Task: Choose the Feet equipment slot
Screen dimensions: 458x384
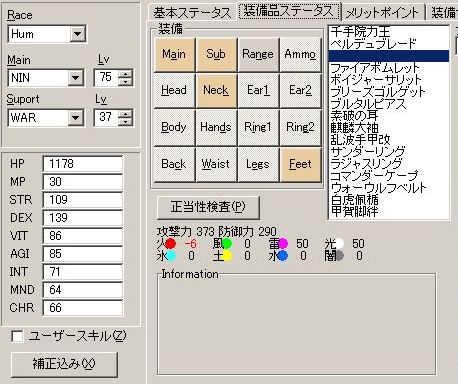Action: coord(300,164)
